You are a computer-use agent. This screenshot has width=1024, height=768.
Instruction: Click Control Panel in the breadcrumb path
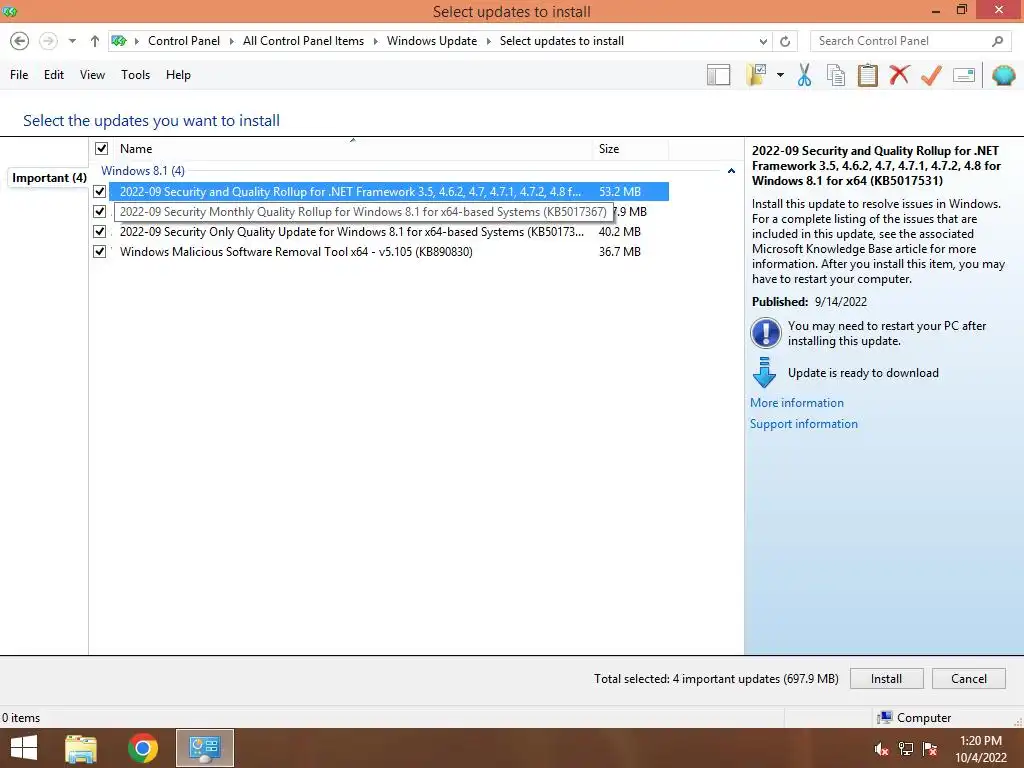[x=184, y=41]
